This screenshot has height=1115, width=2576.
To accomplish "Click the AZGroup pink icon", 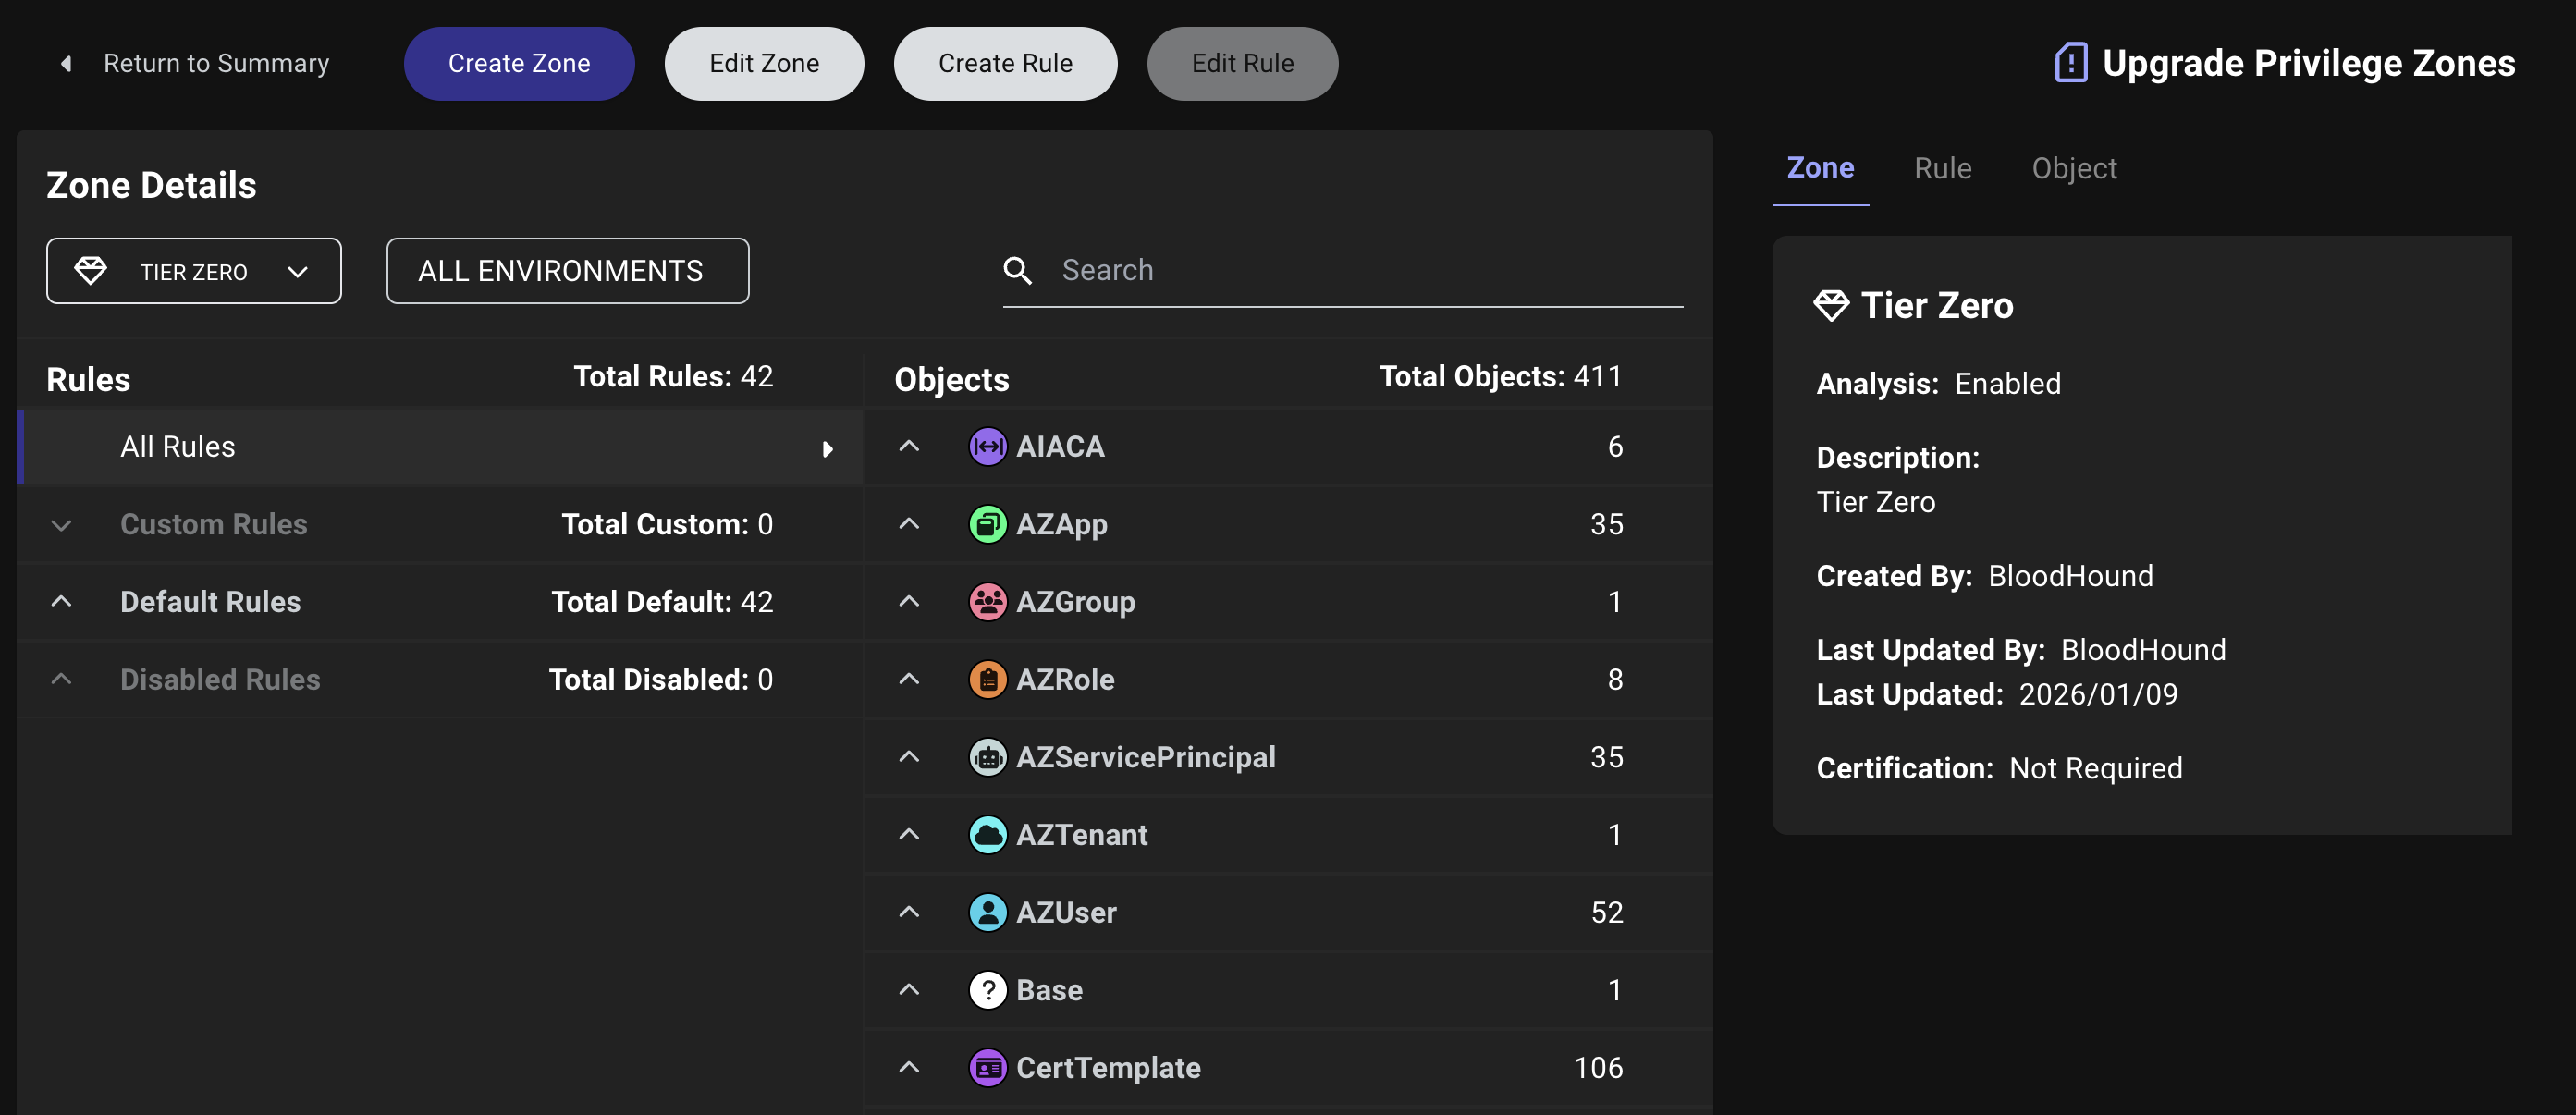I will [x=987, y=601].
